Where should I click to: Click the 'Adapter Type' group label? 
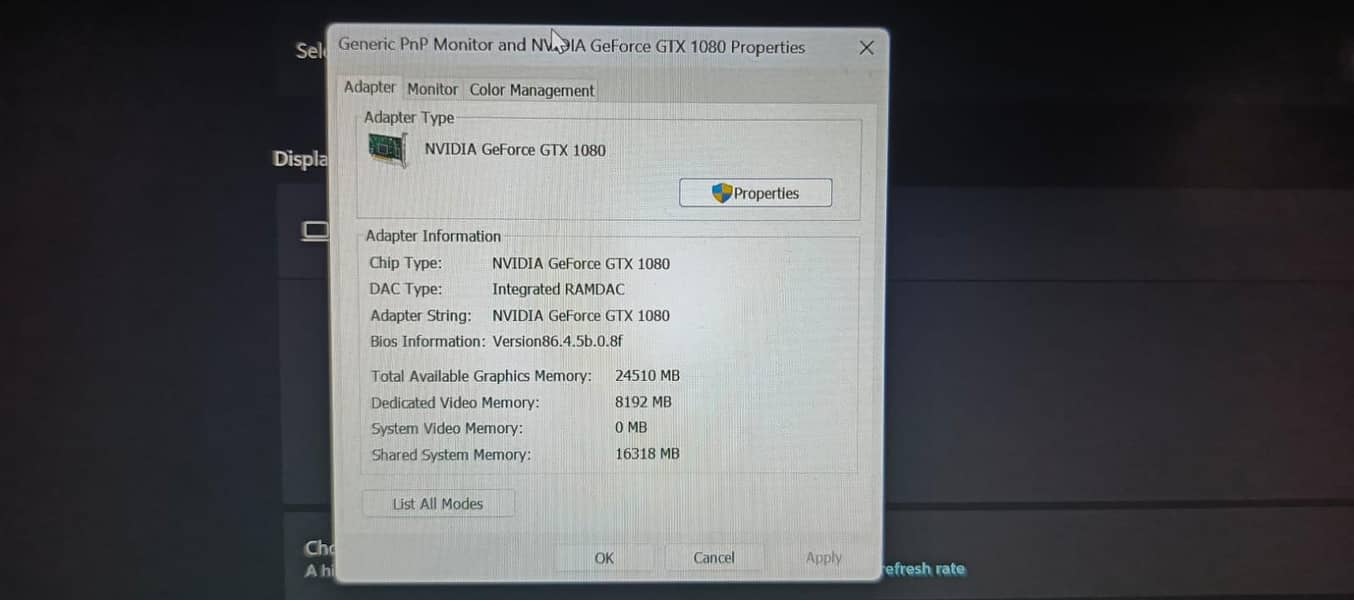coord(409,117)
